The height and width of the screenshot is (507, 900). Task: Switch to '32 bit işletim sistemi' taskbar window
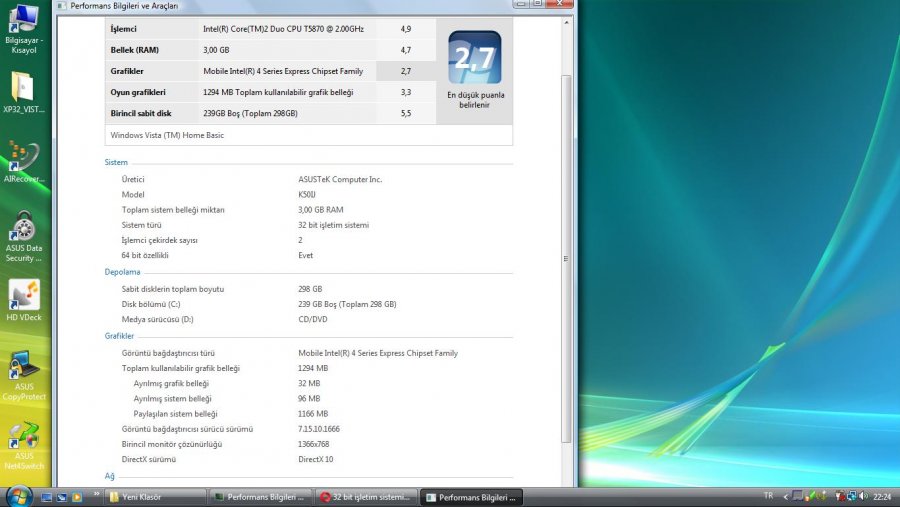click(364, 497)
